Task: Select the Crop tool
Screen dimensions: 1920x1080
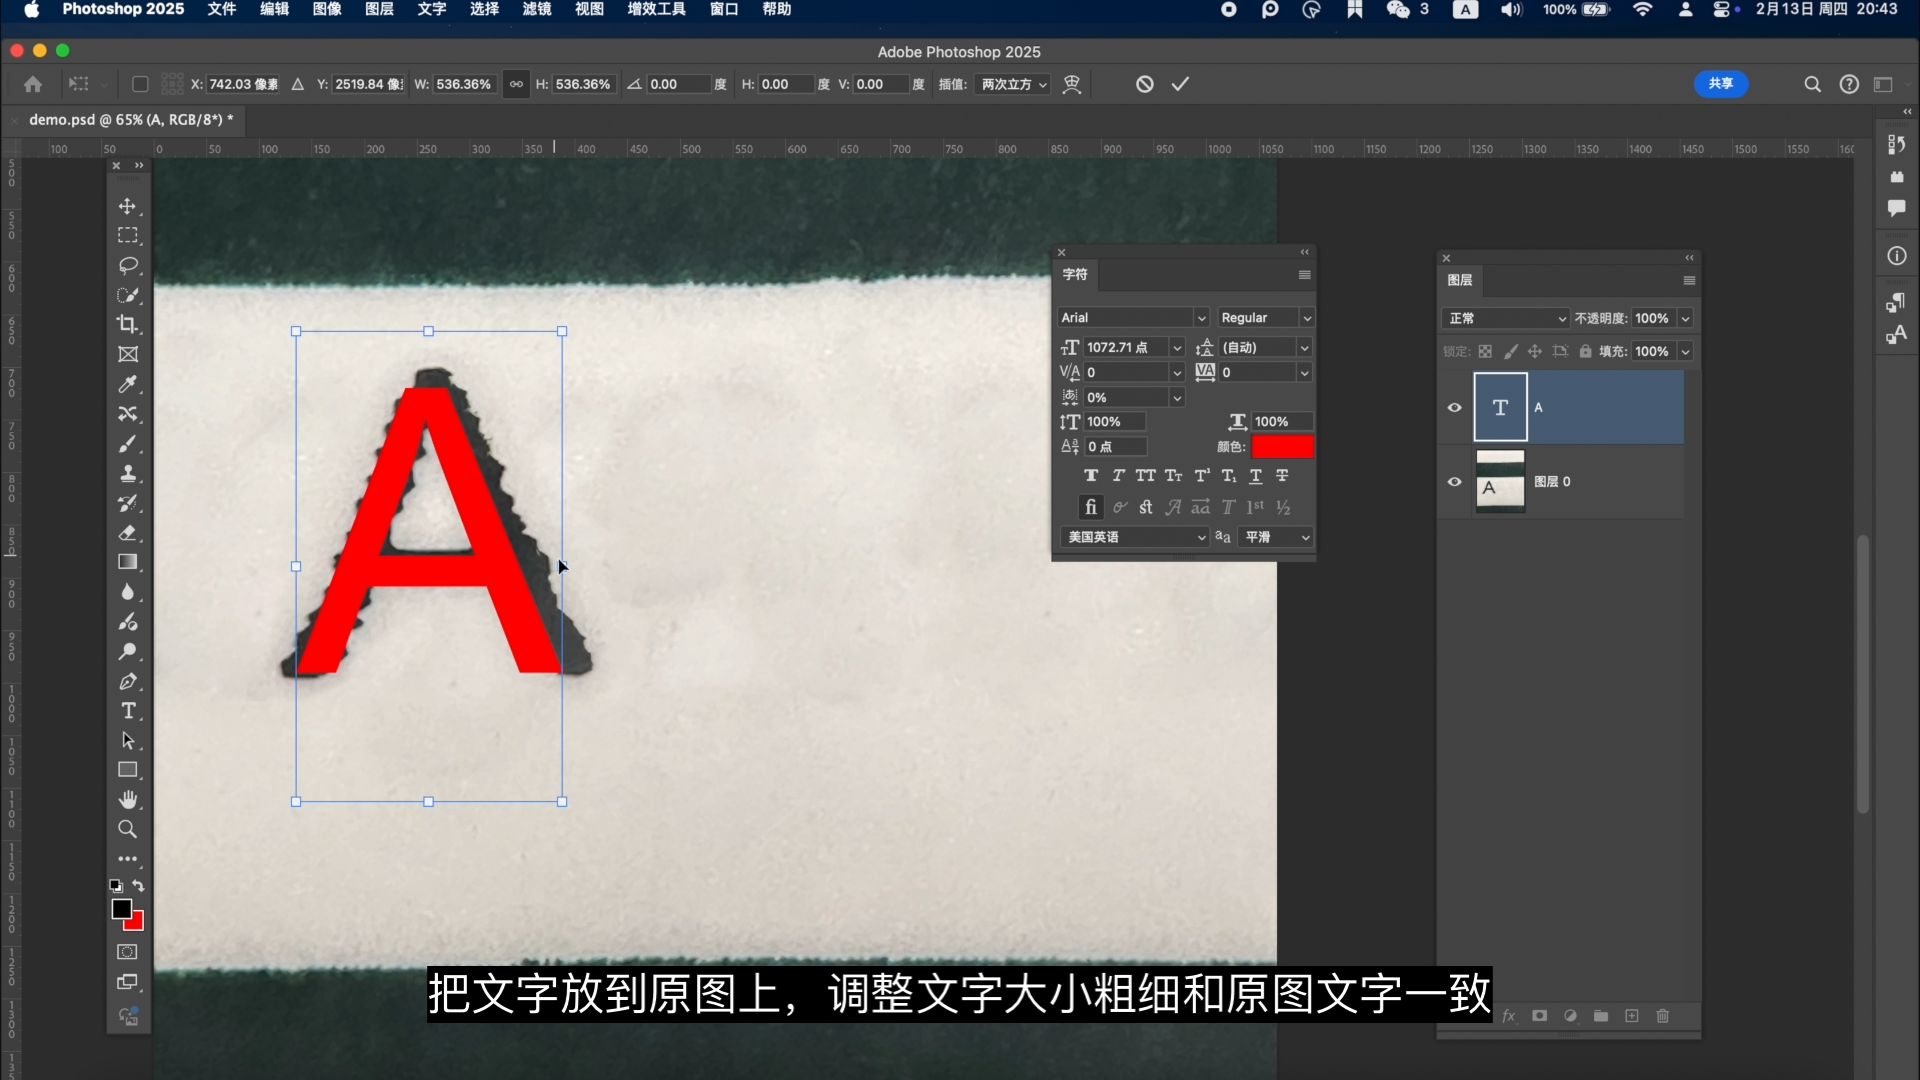Action: (128, 323)
